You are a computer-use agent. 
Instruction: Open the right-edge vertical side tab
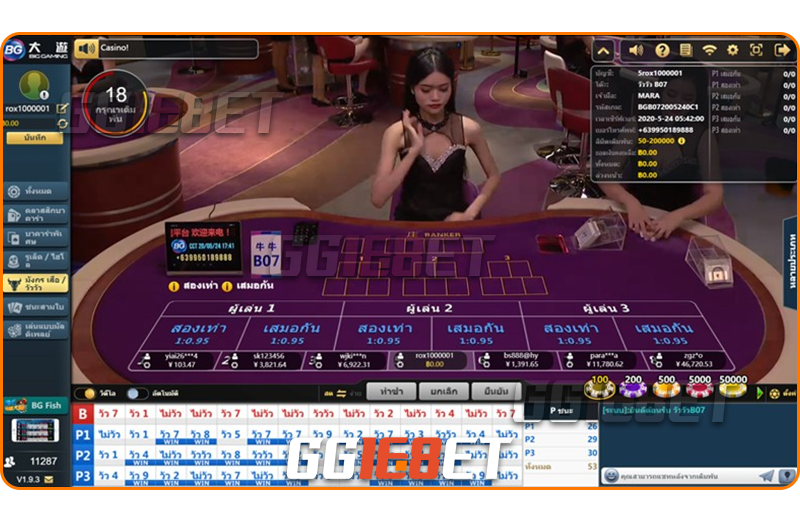(x=791, y=261)
